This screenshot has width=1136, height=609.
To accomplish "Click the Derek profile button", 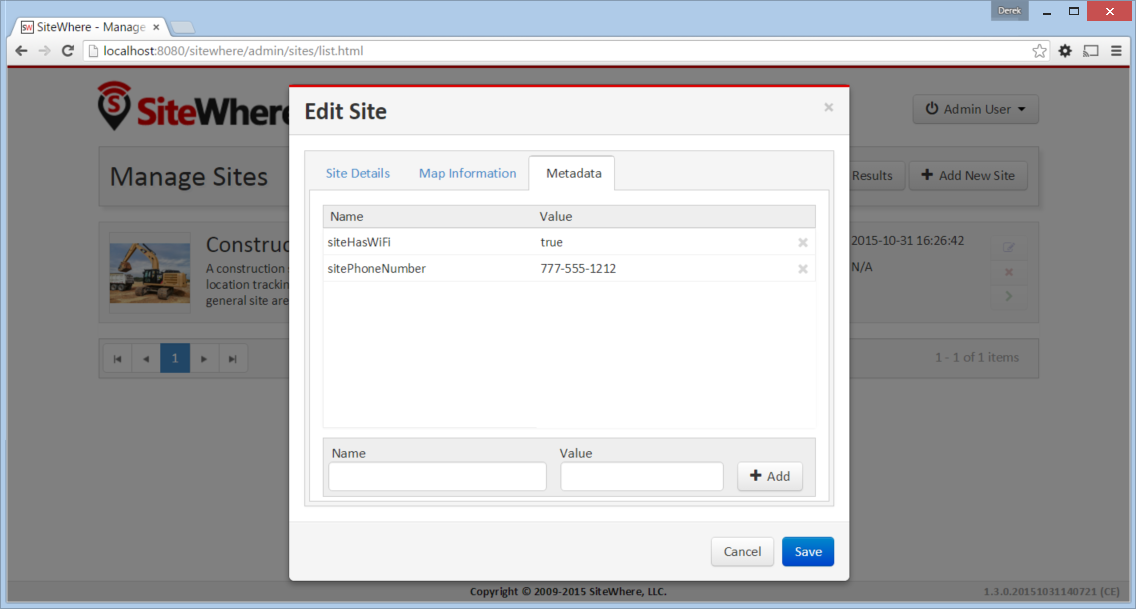I will [x=1009, y=11].
